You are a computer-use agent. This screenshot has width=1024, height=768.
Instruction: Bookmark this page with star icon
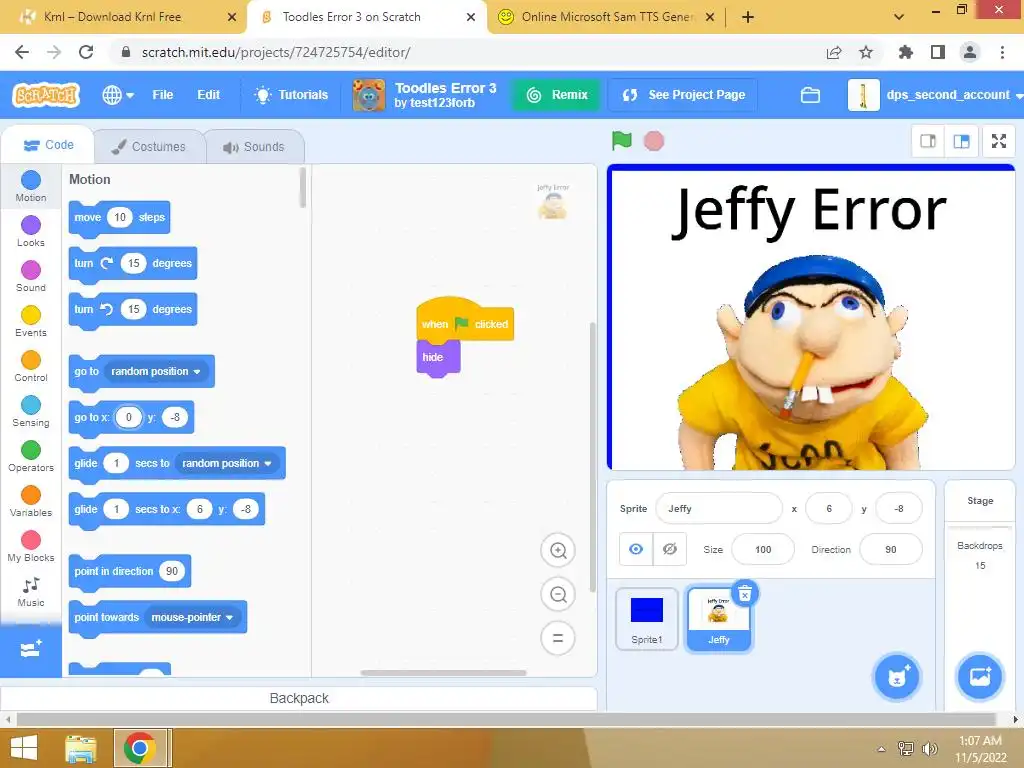866,52
